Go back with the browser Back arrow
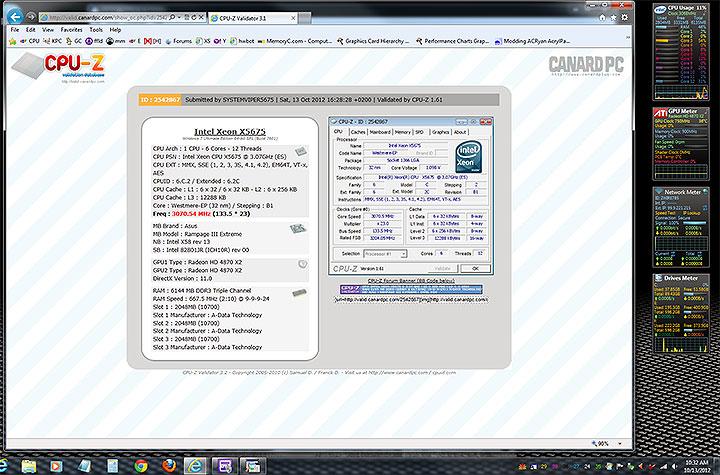The image size is (720, 475). pyautogui.click(x=15, y=17)
